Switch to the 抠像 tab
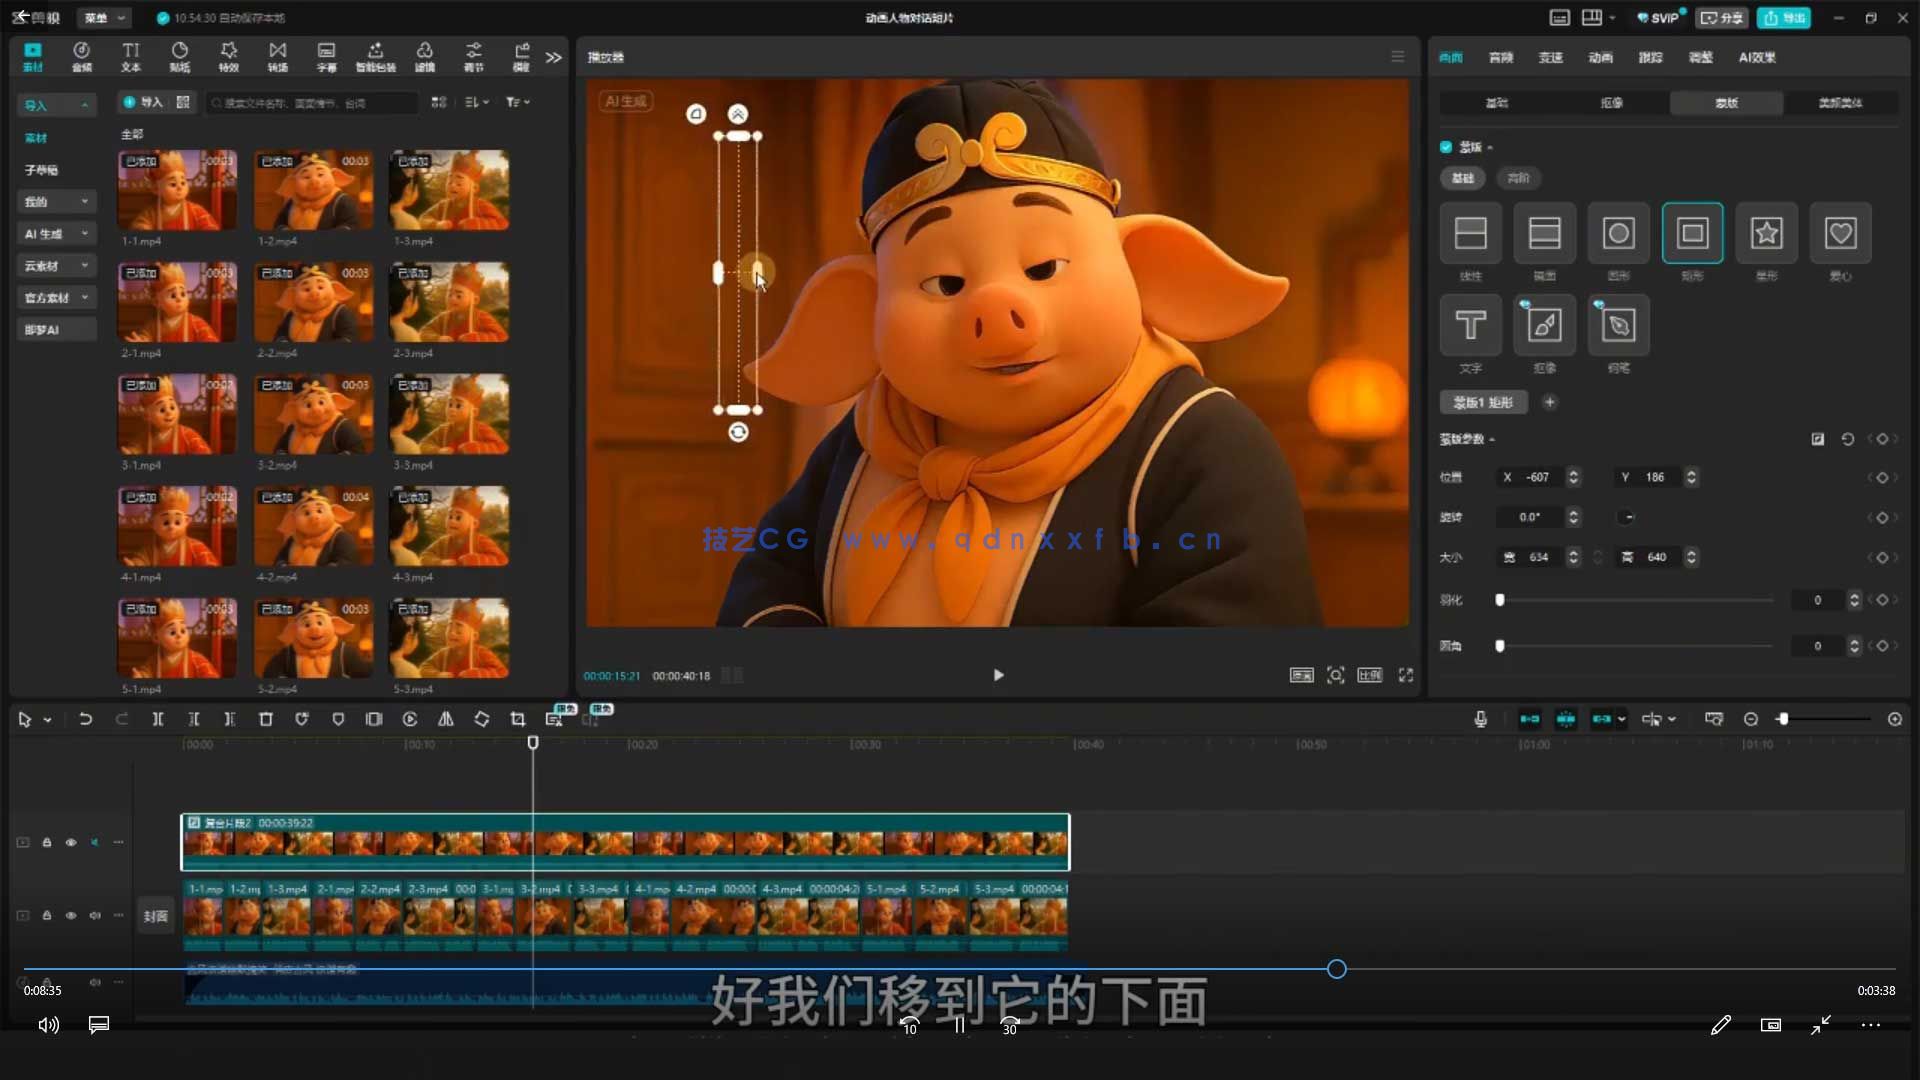The image size is (1920, 1080). point(1613,102)
